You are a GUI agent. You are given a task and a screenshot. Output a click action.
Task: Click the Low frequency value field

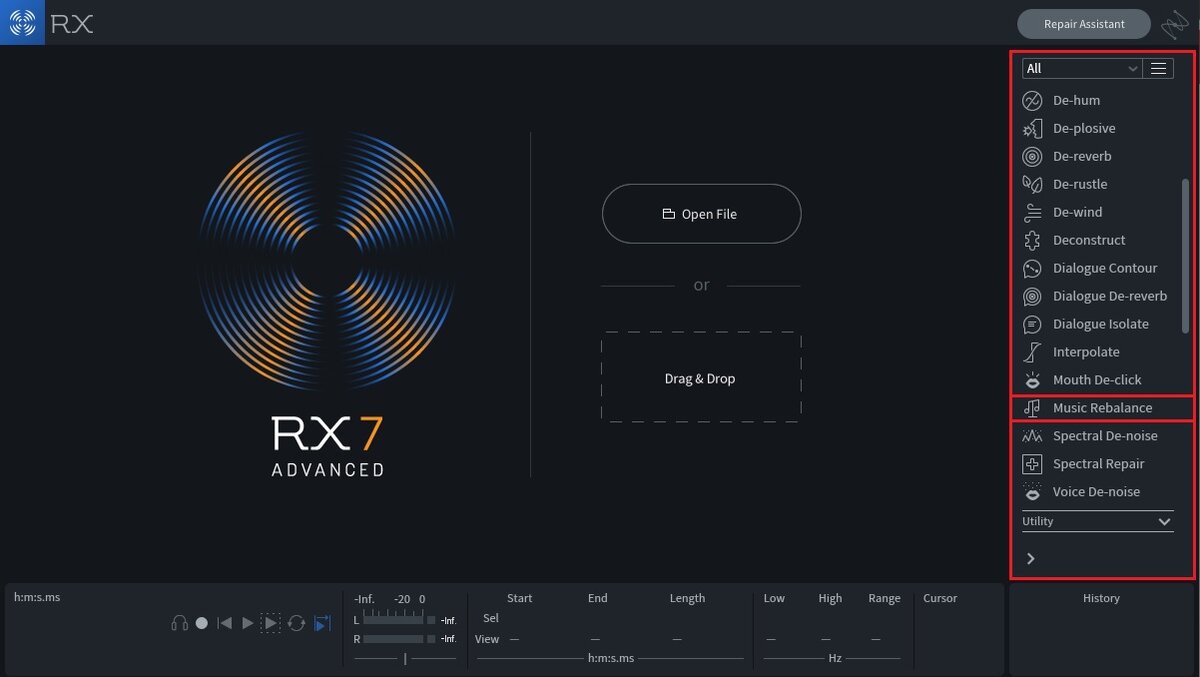point(771,639)
